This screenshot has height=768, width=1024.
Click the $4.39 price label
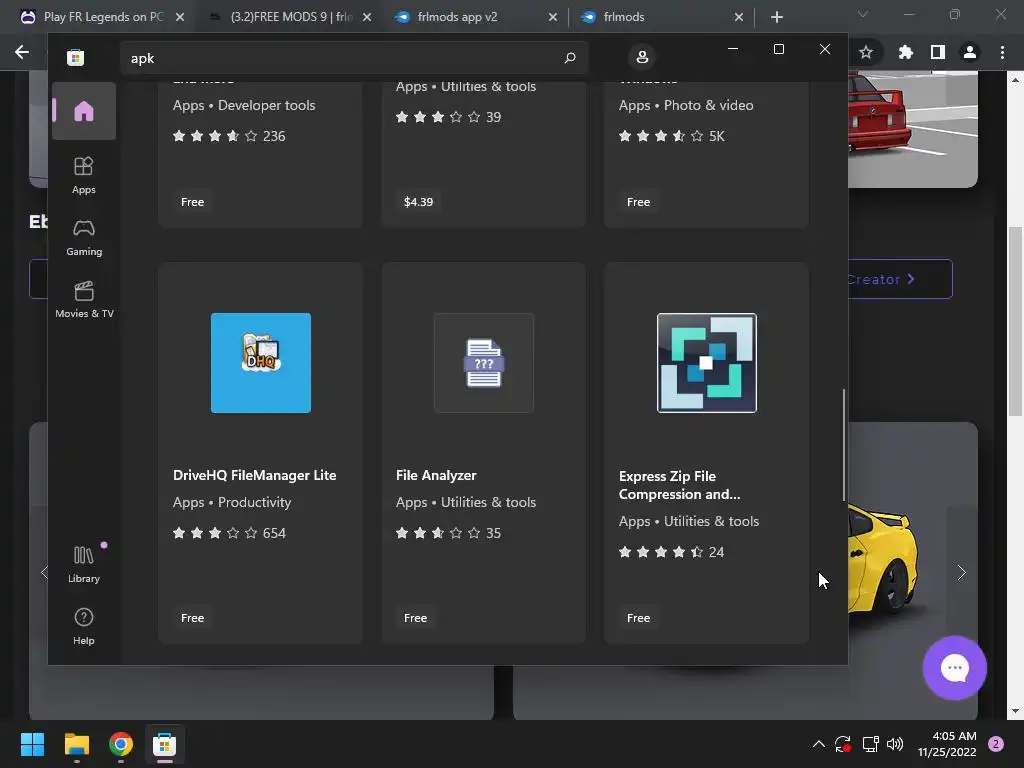point(418,202)
